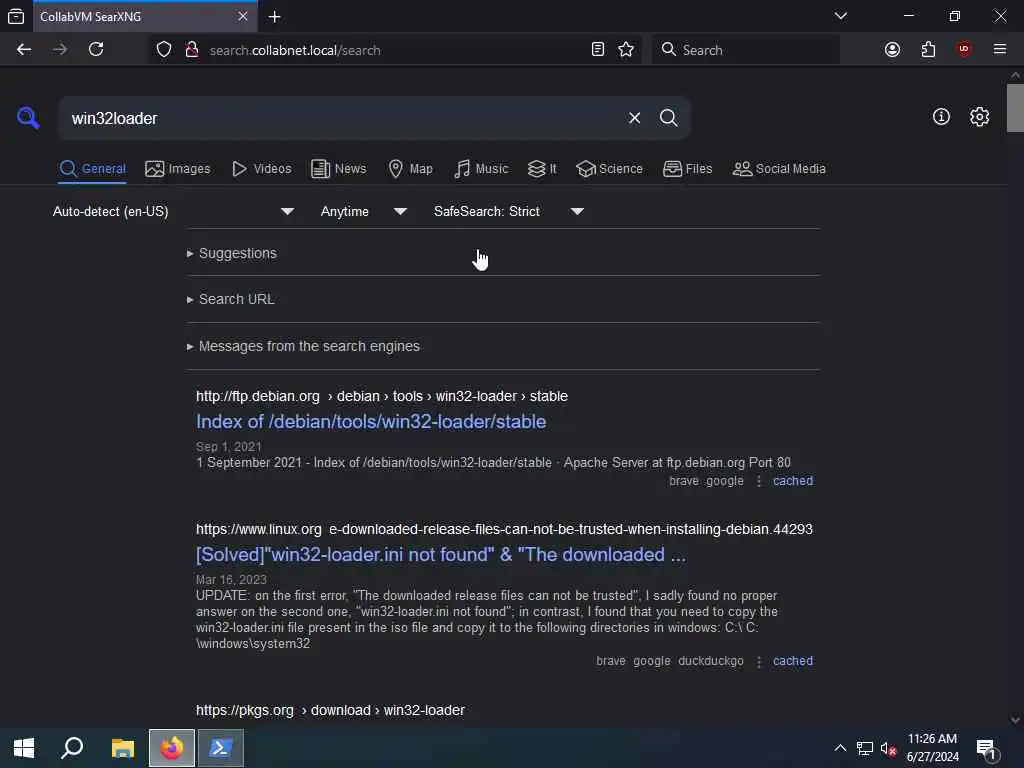Click the pkgs.org win32-loader result URL
The height and width of the screenshot is (768, 1024).
(x=330, y=710)
